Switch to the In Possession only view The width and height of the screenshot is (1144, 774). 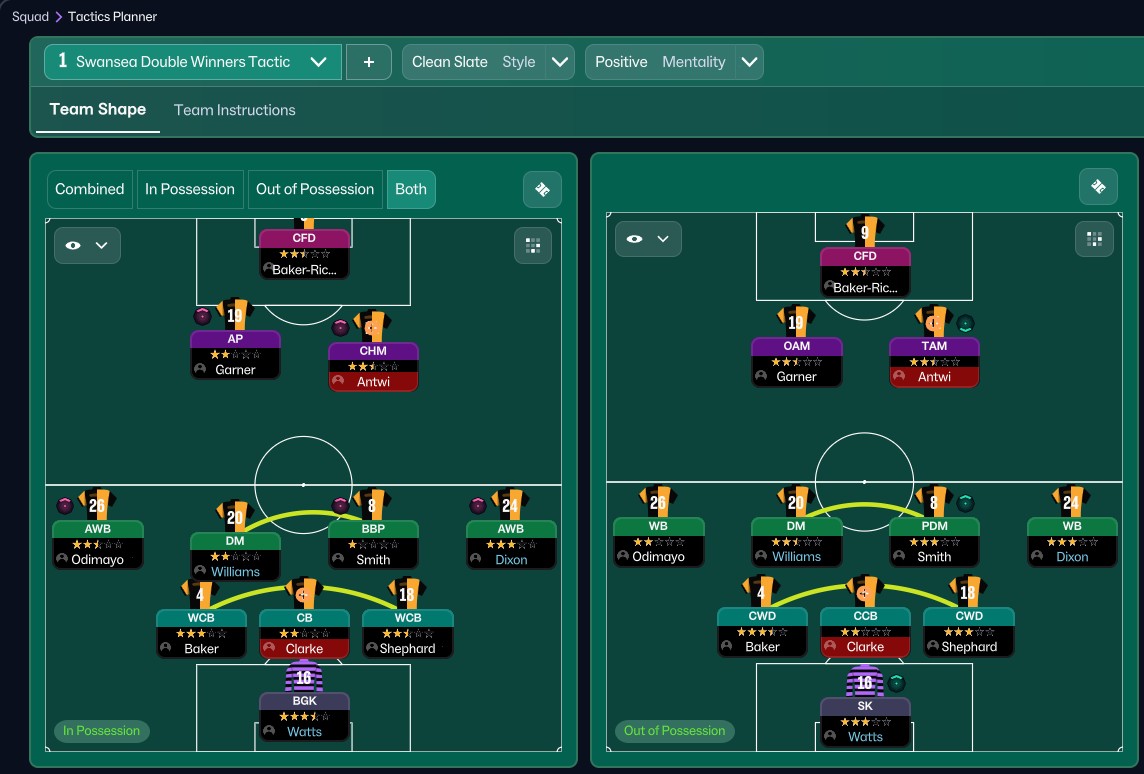coord(190,189)
